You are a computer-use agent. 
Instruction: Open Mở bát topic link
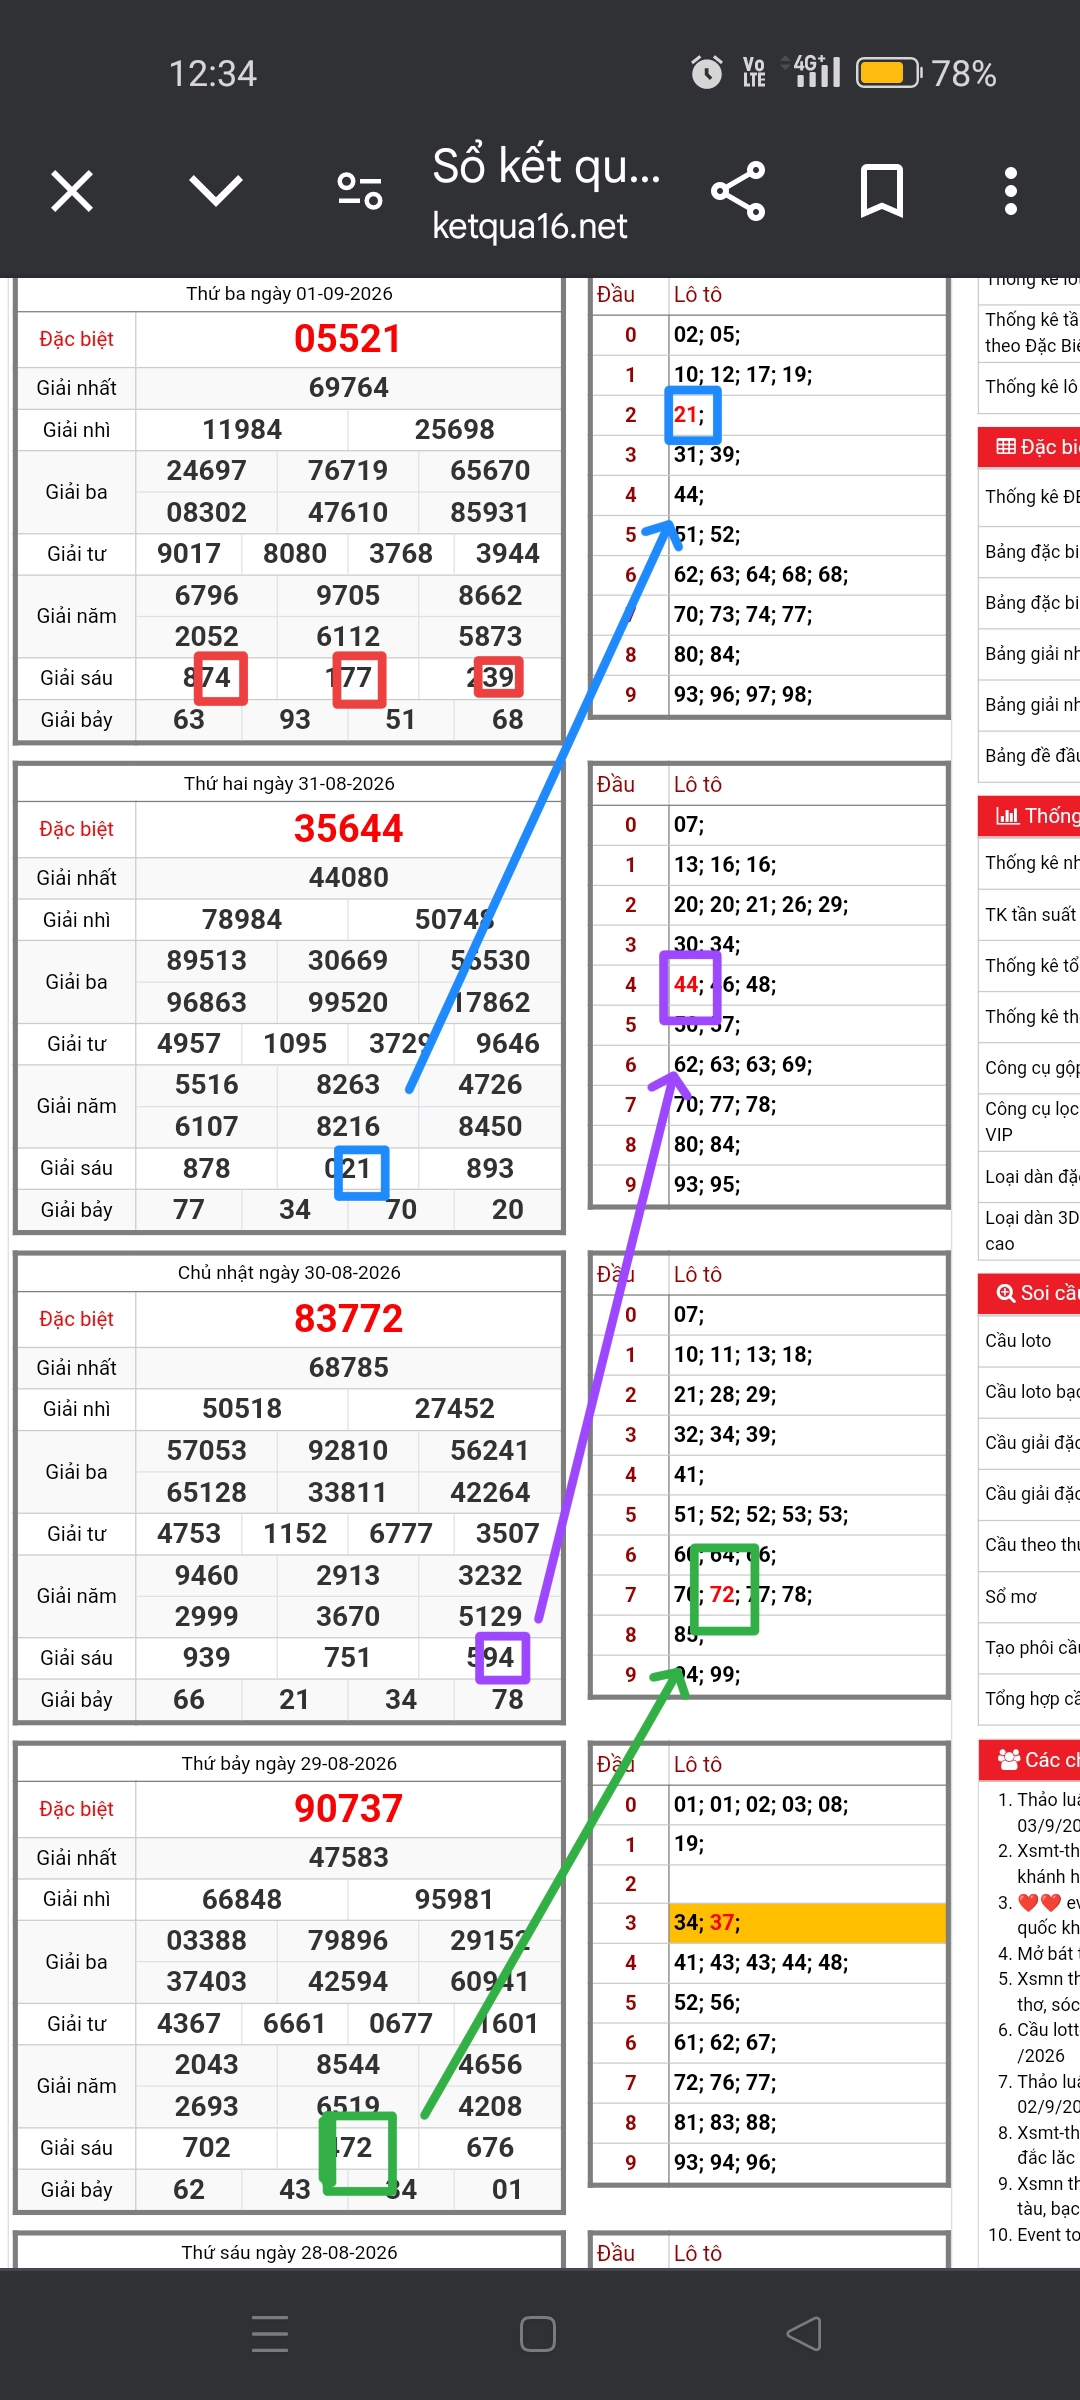(1047, 1953)
